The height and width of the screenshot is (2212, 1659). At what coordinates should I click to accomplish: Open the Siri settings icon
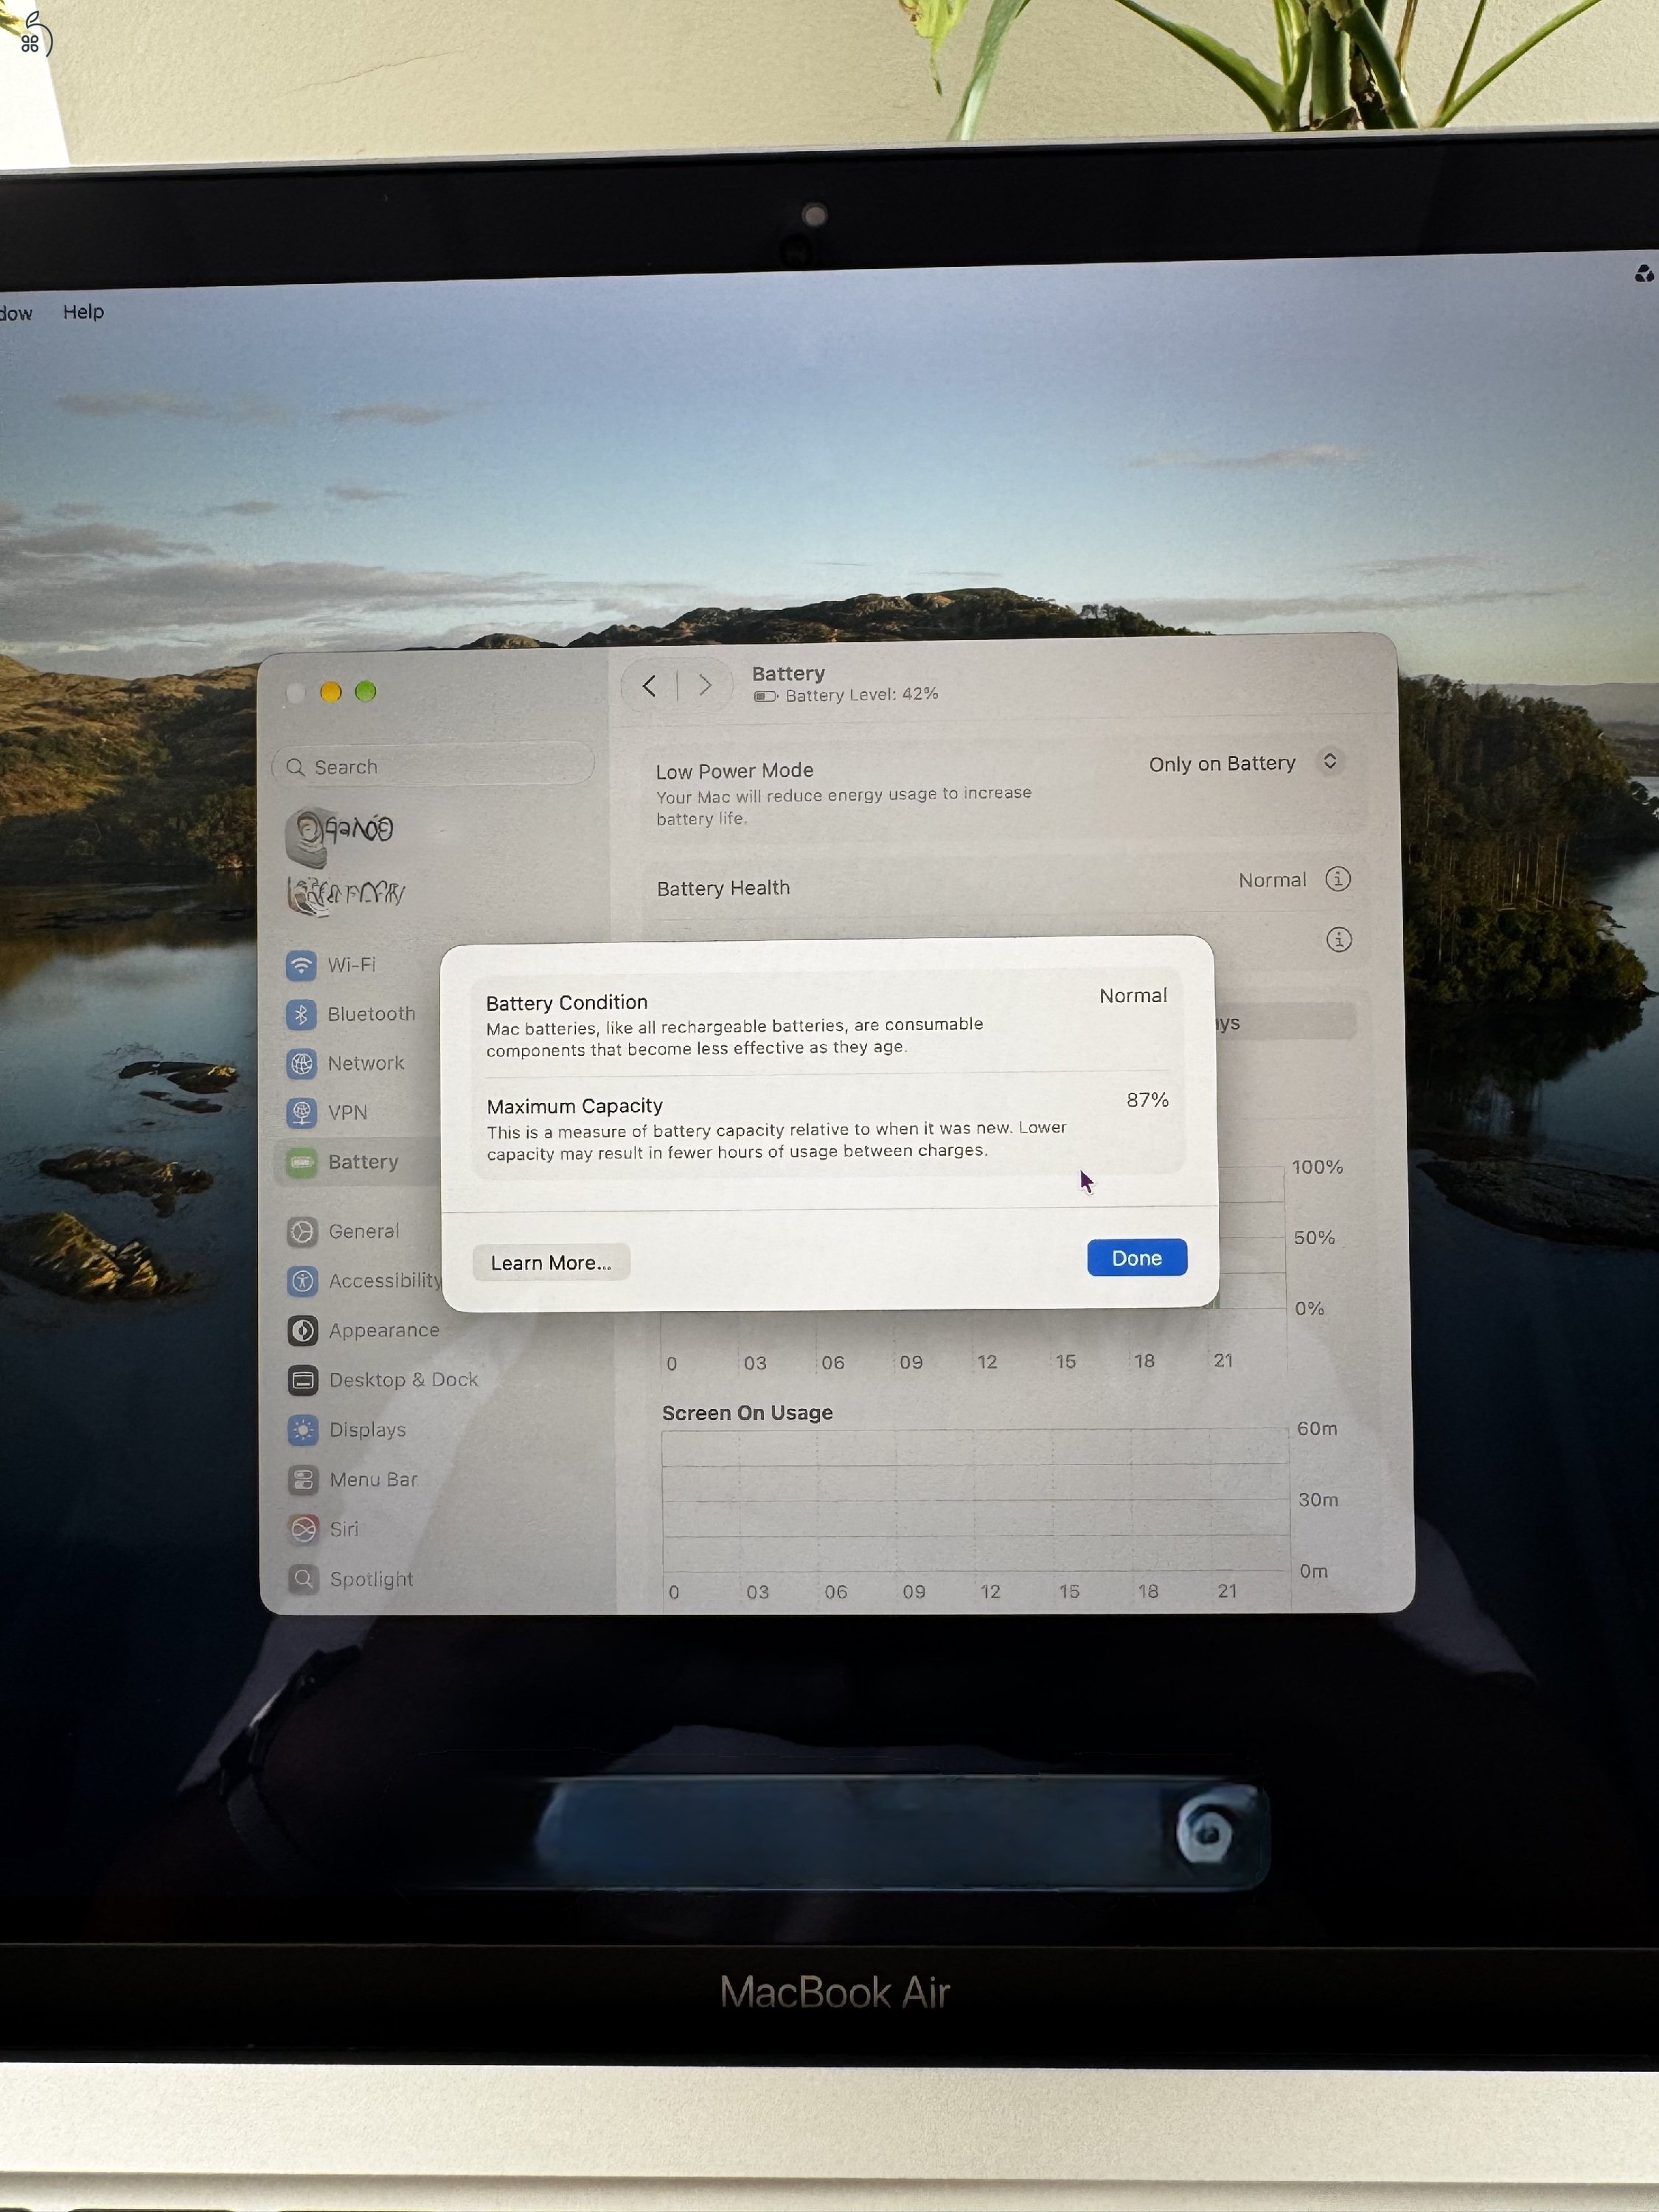[x=303, y=1529]
